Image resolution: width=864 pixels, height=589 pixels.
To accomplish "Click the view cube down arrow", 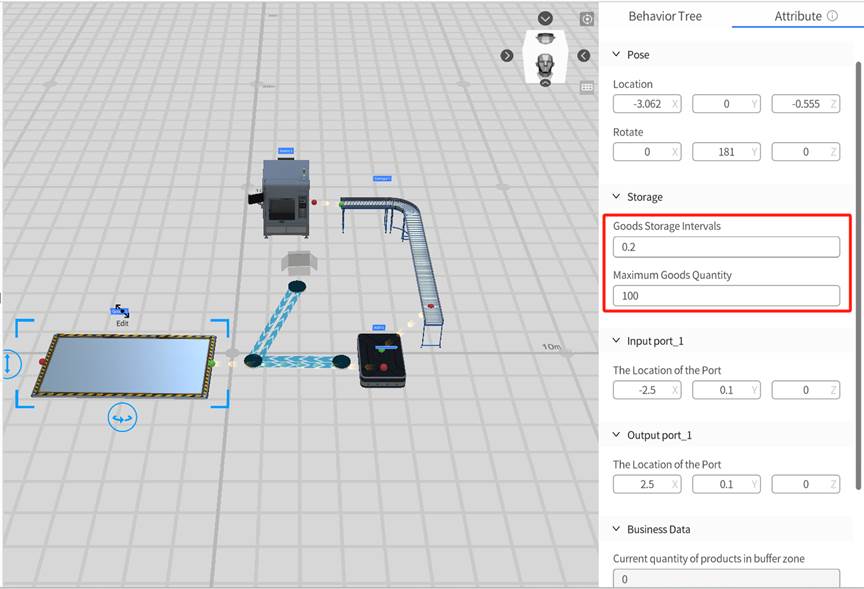I will click(x=545, y=19).
